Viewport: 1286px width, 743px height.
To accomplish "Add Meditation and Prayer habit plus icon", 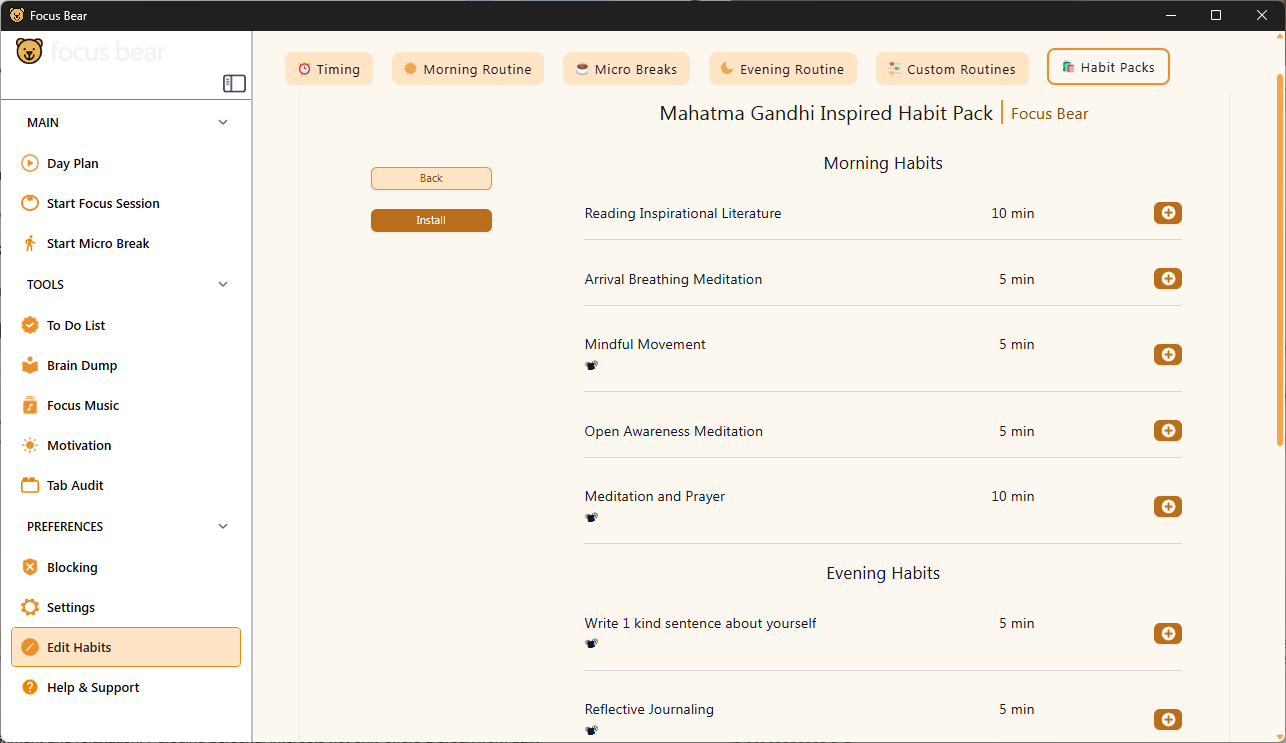I will coord(1168,507).
